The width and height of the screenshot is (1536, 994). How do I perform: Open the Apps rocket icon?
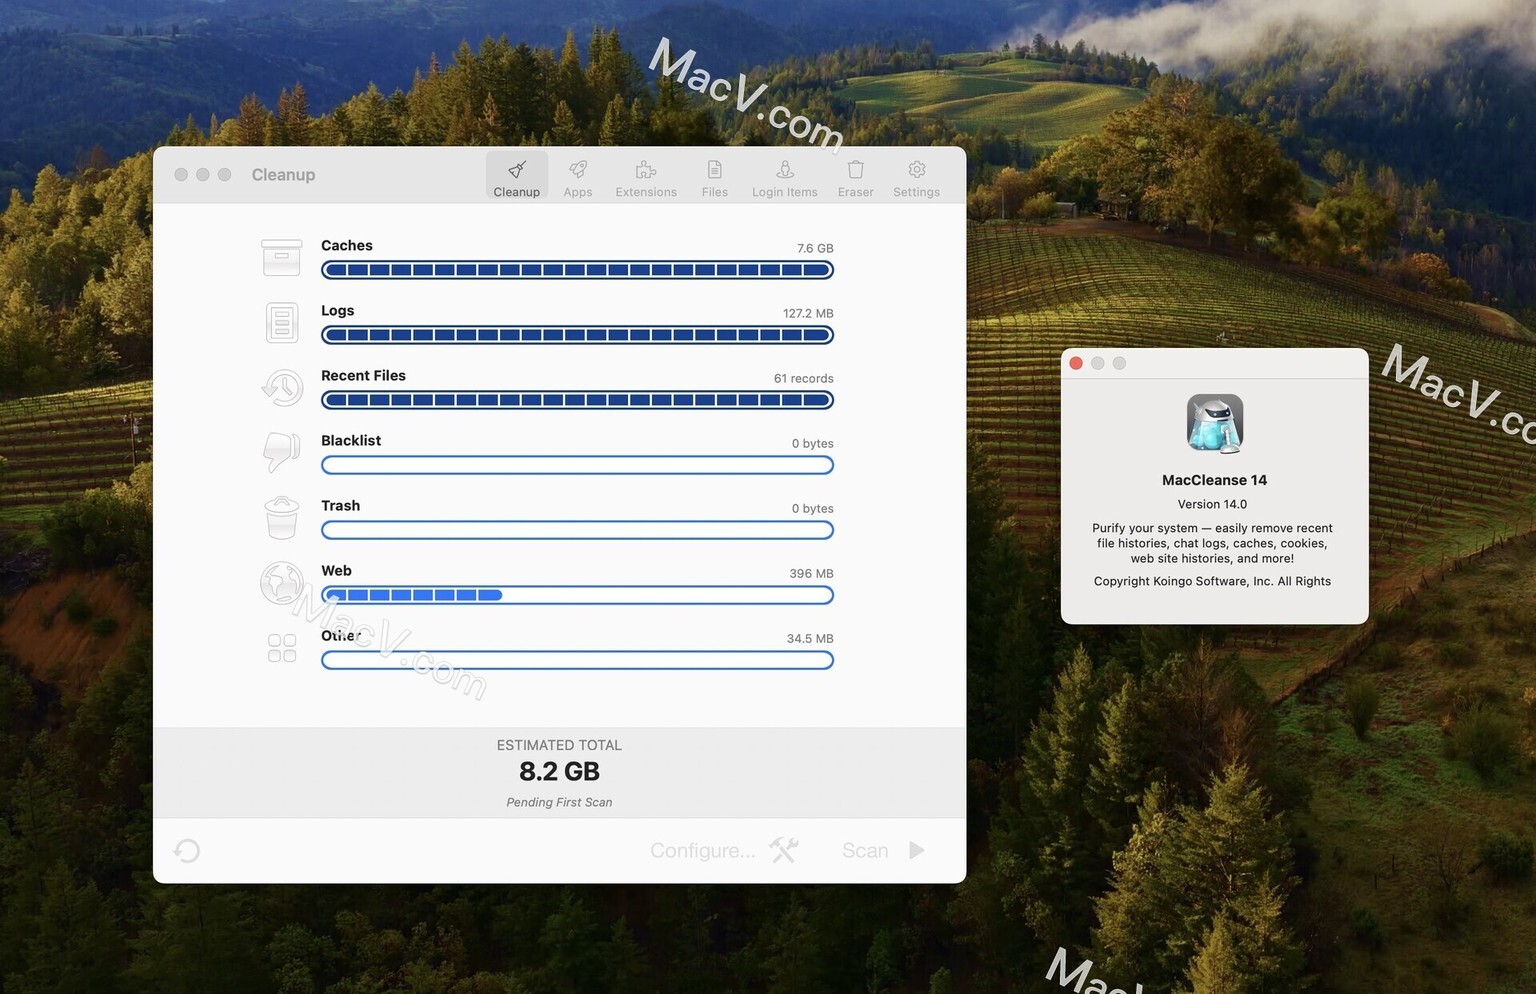[578, 169]
